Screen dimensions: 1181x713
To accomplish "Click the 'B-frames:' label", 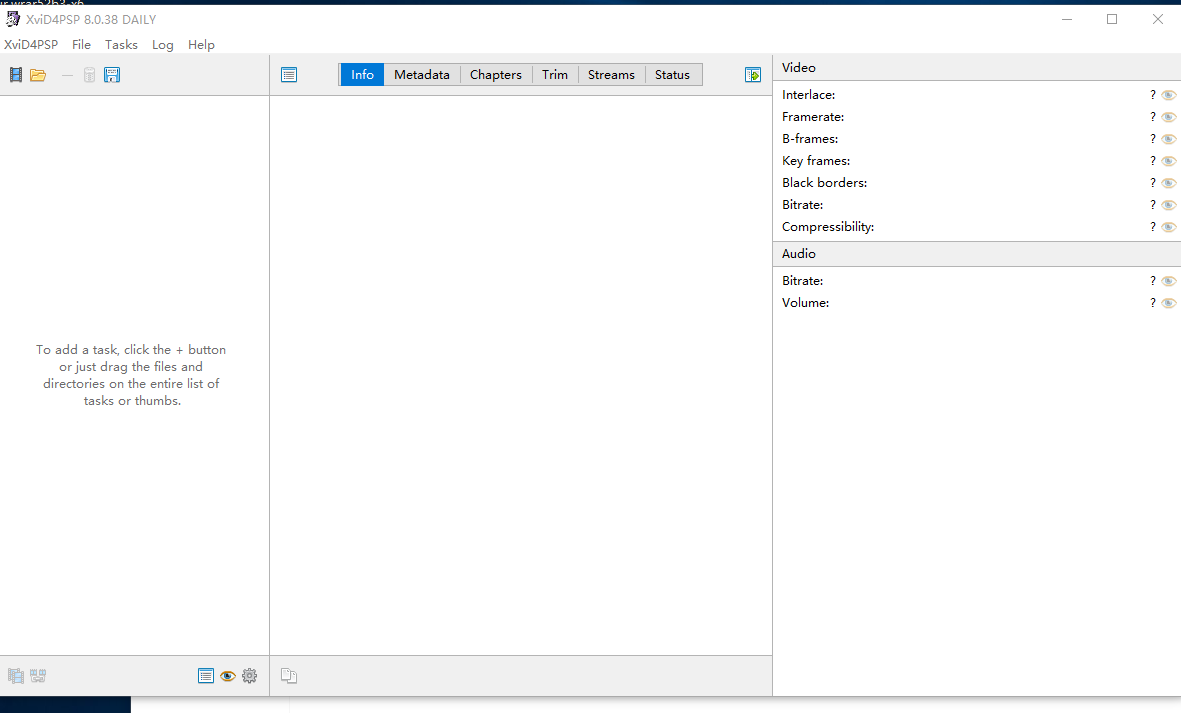I will 810,139.
